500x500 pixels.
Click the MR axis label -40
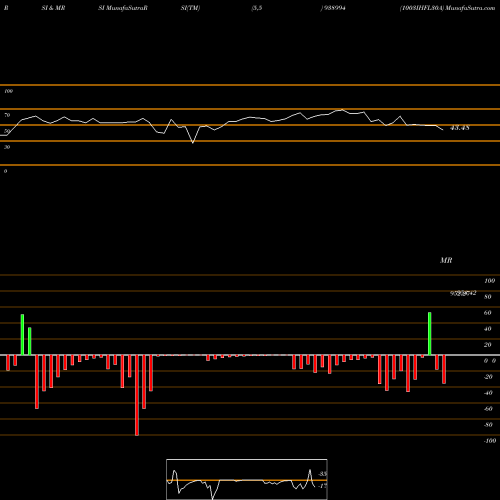pyautogui.click(x=488, y=393)
